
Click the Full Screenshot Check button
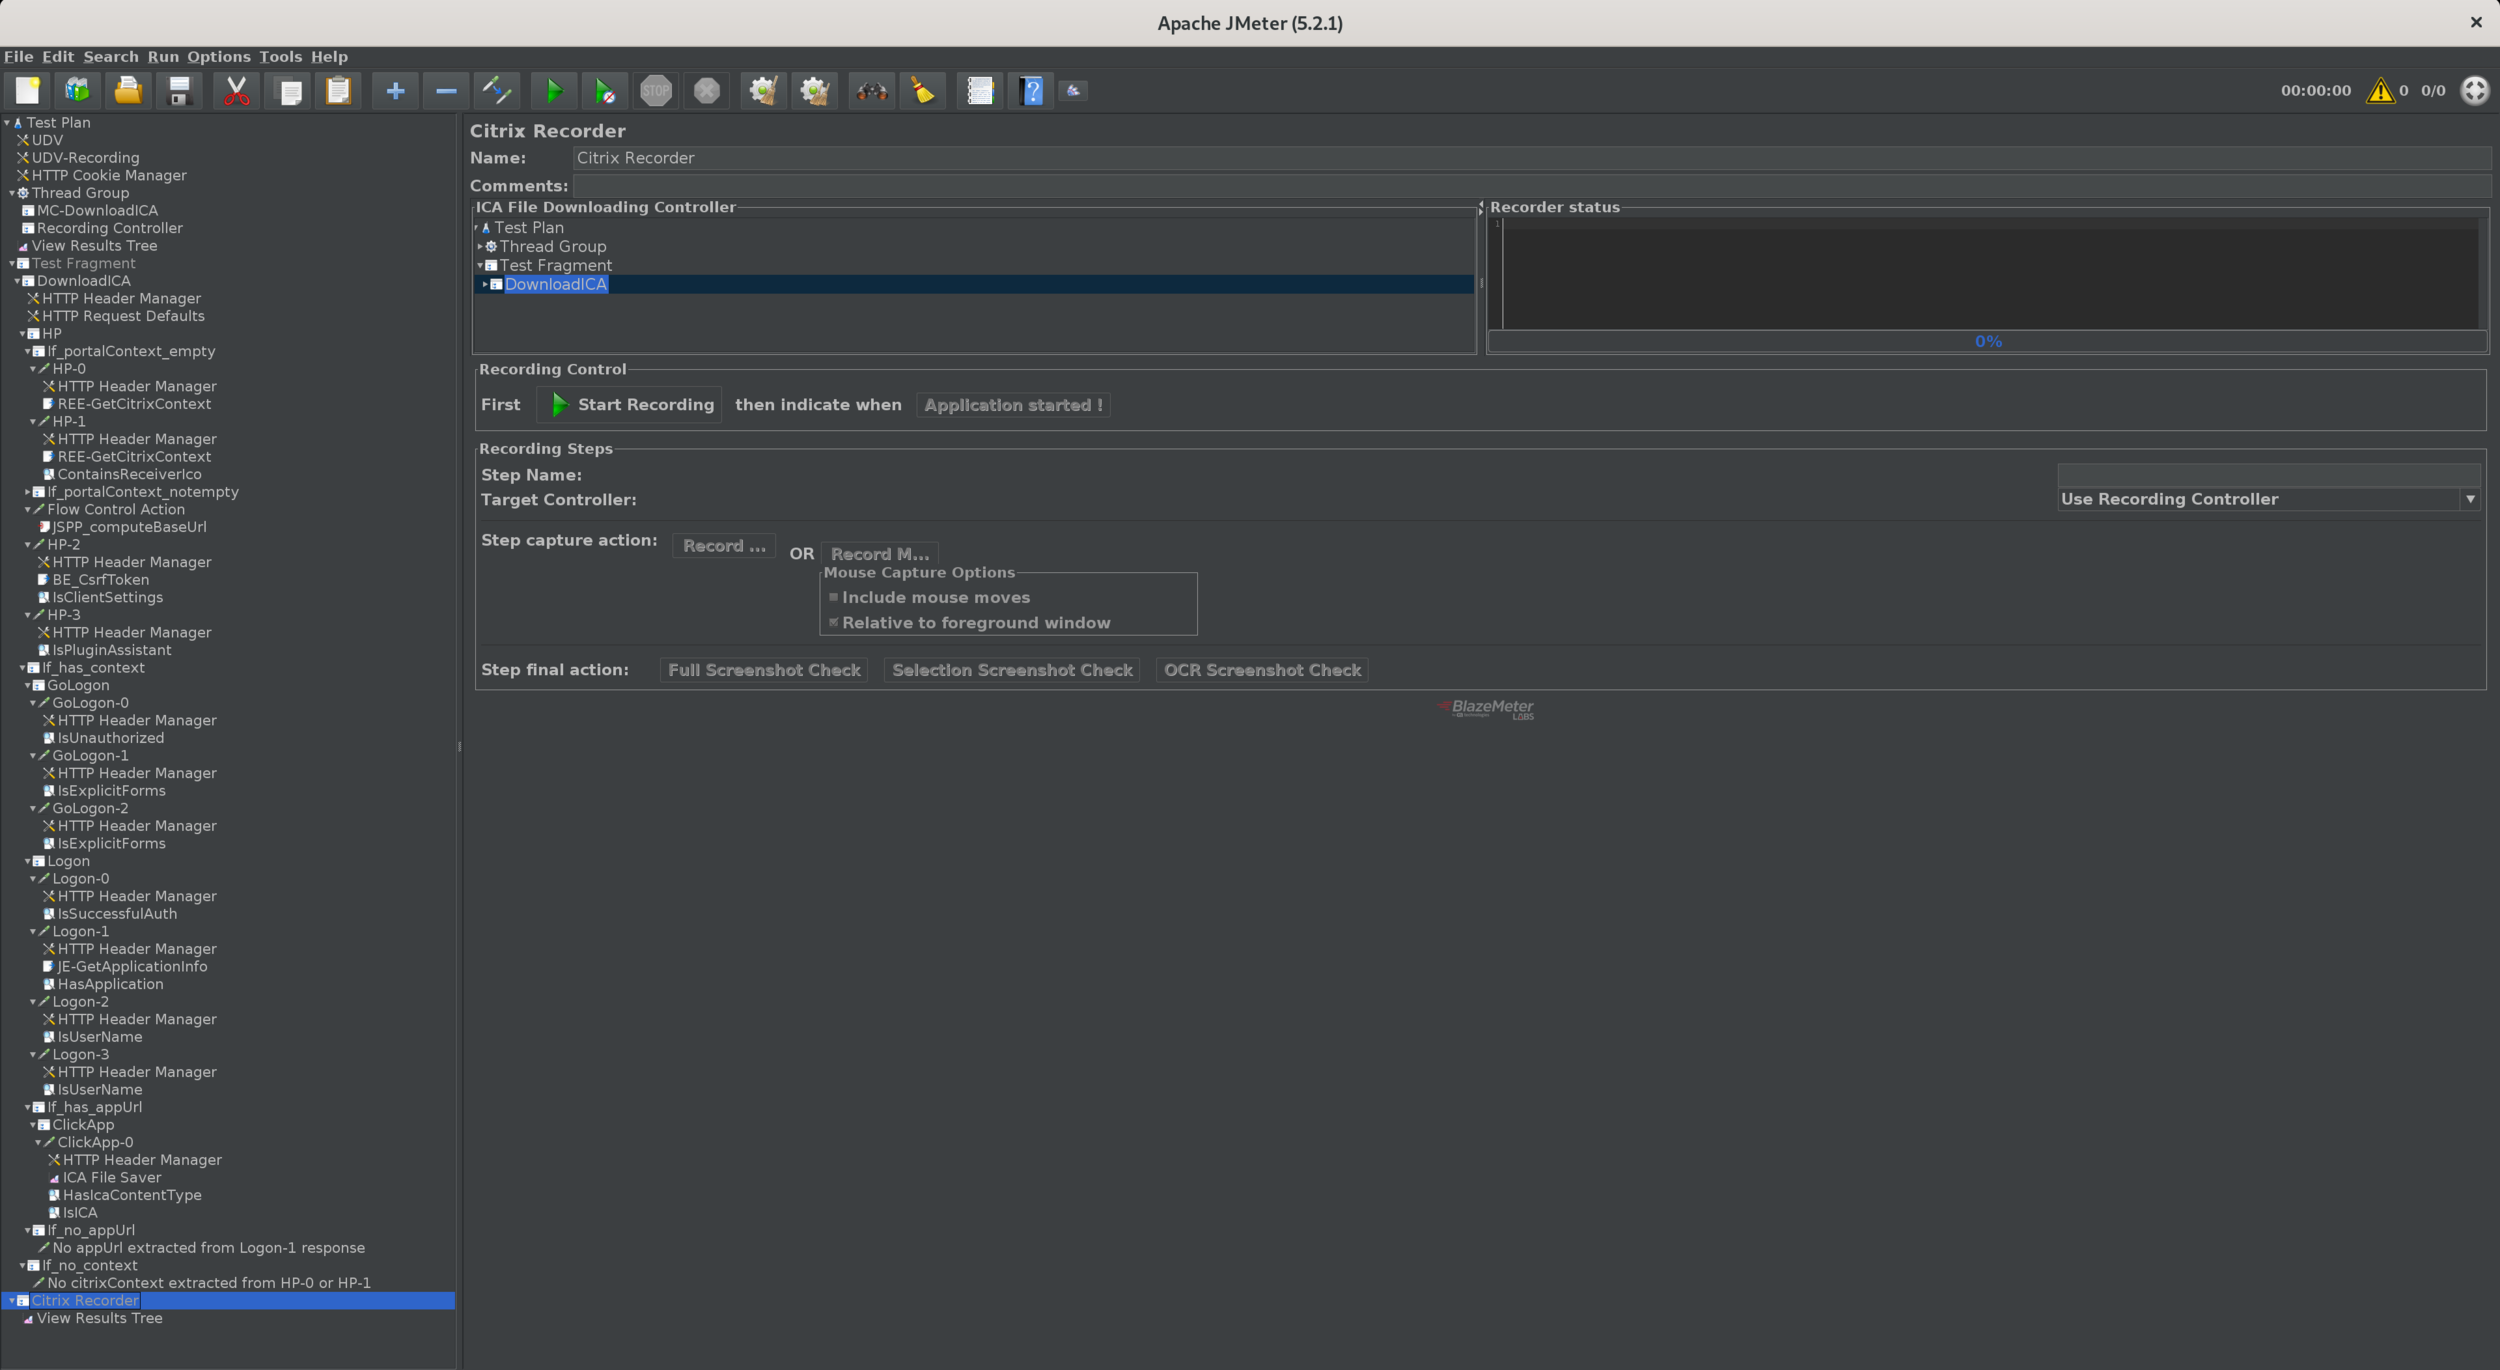click(763, 670)
